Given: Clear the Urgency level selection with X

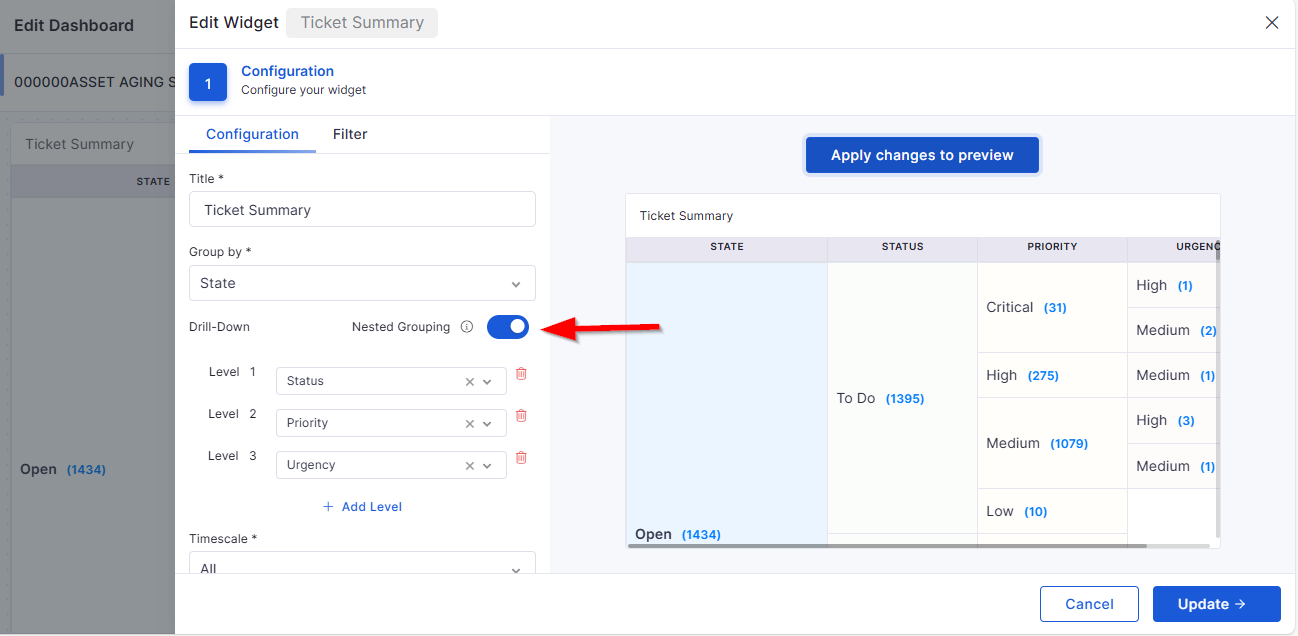Looking at the screenshot, I should click(470, 466).
